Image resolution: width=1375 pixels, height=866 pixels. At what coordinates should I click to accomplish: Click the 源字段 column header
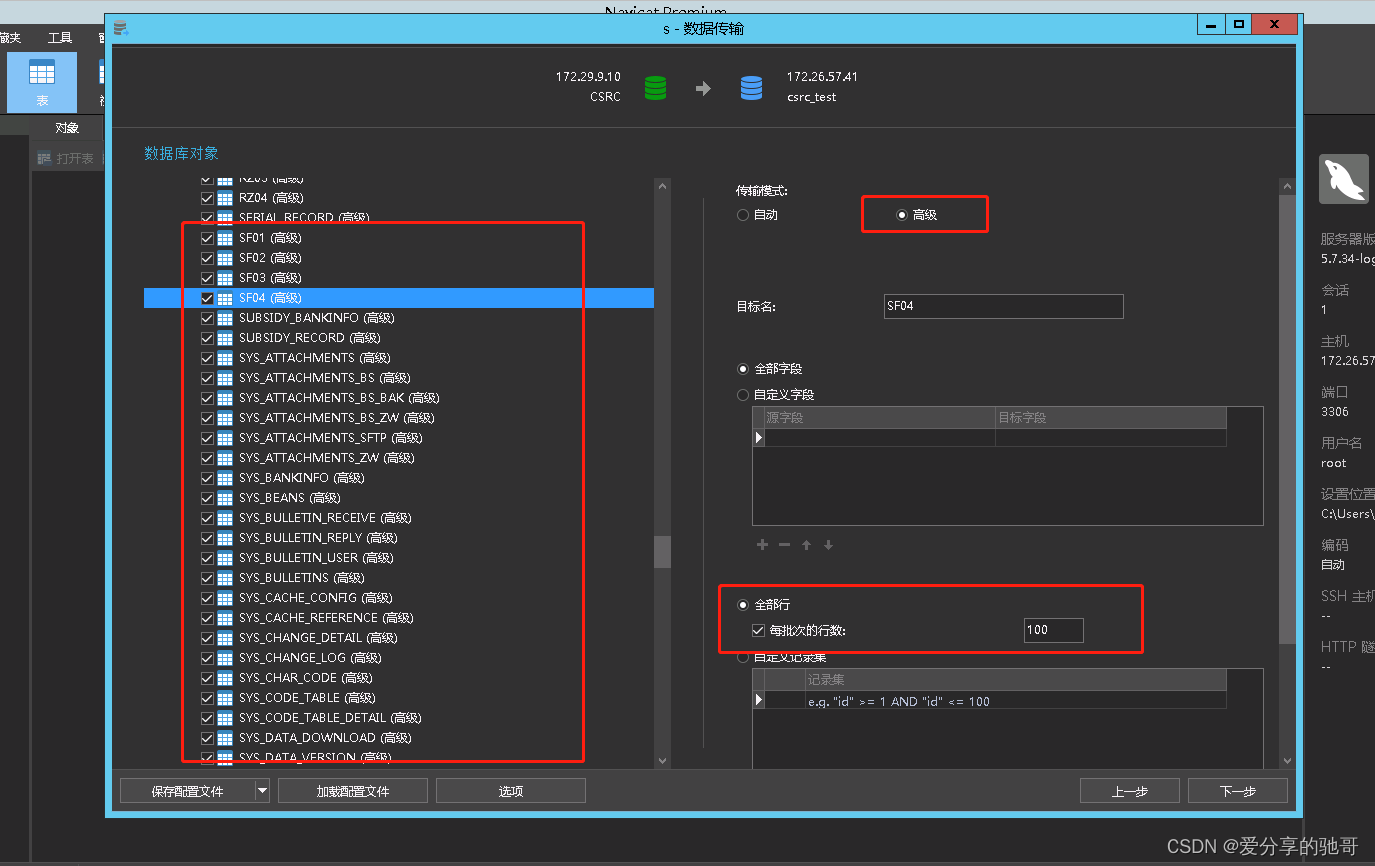[x=880, y=418]
